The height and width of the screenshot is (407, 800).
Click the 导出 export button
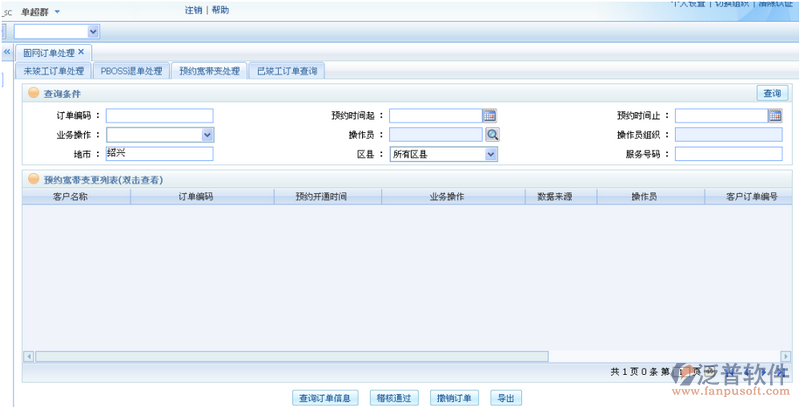(x=507, y=398)
